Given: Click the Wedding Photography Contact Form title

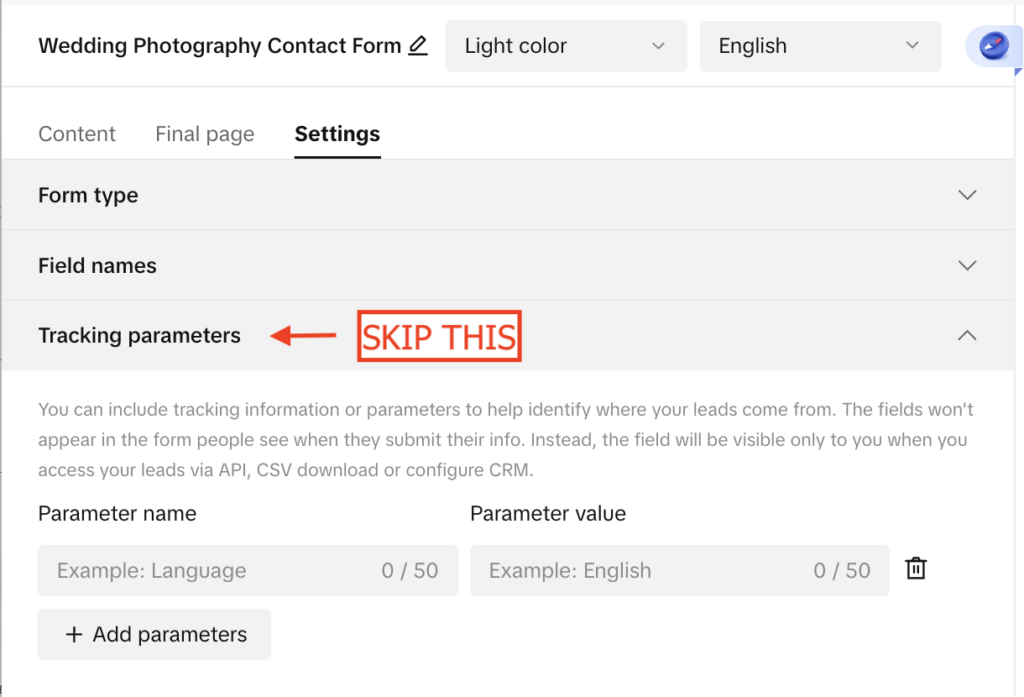Looking at the screenshot, I should pyautogui.click(x=219, y=45).
